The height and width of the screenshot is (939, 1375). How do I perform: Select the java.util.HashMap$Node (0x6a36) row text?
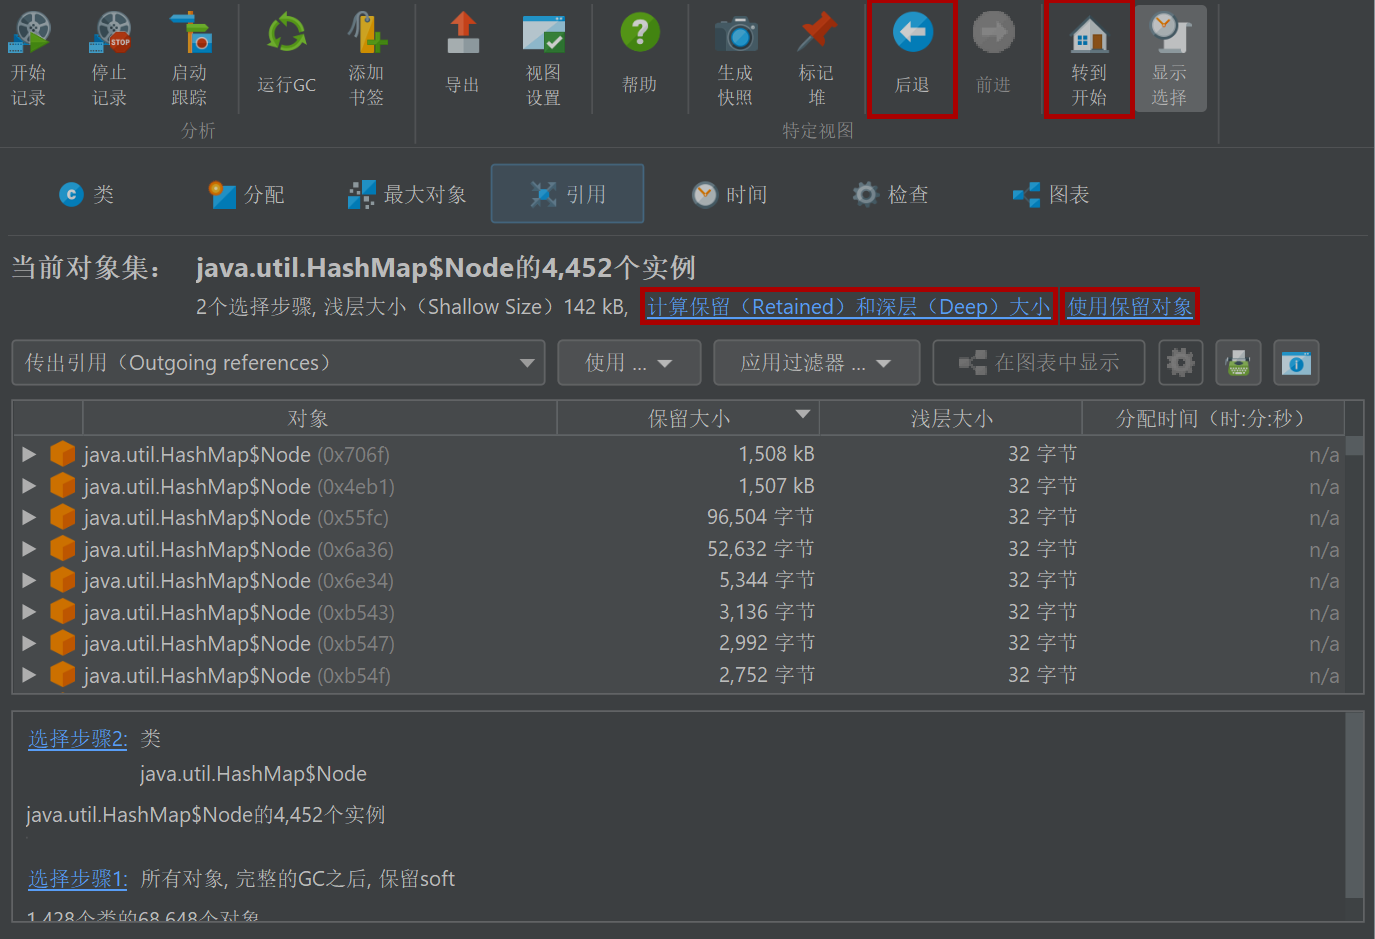239,550
